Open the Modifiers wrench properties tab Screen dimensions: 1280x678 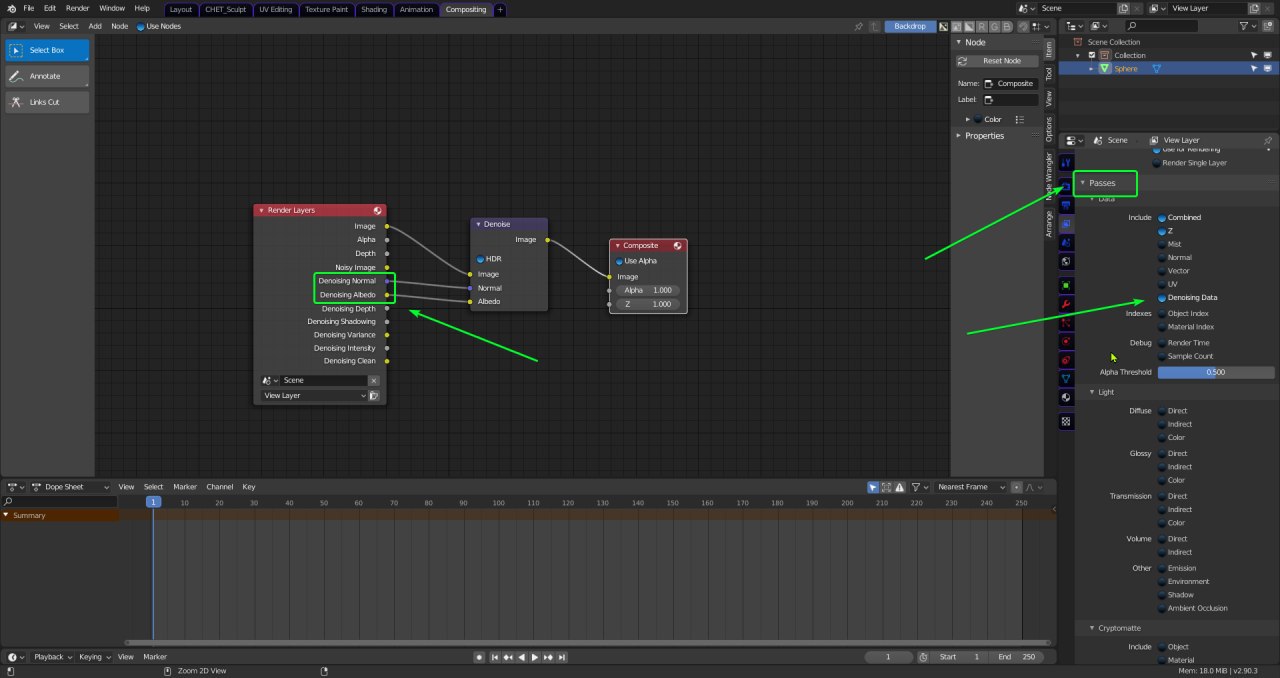tap(1066, 304)
